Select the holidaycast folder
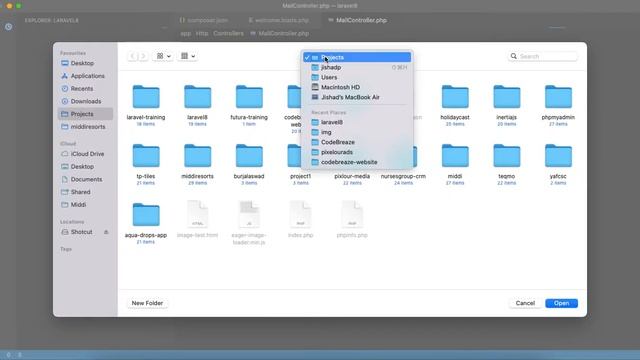This screenshot has width=640, height=360. tap(455, 97)
